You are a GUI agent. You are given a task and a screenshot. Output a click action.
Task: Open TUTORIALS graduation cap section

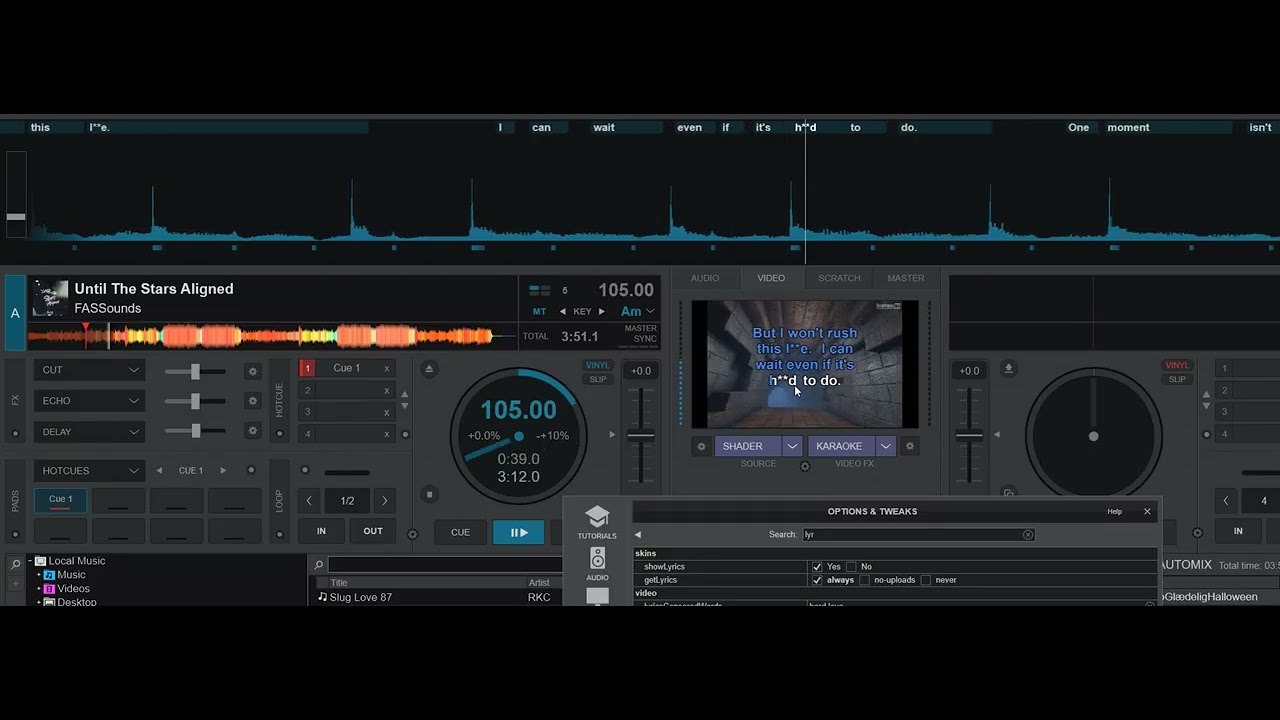pos(597,522)
